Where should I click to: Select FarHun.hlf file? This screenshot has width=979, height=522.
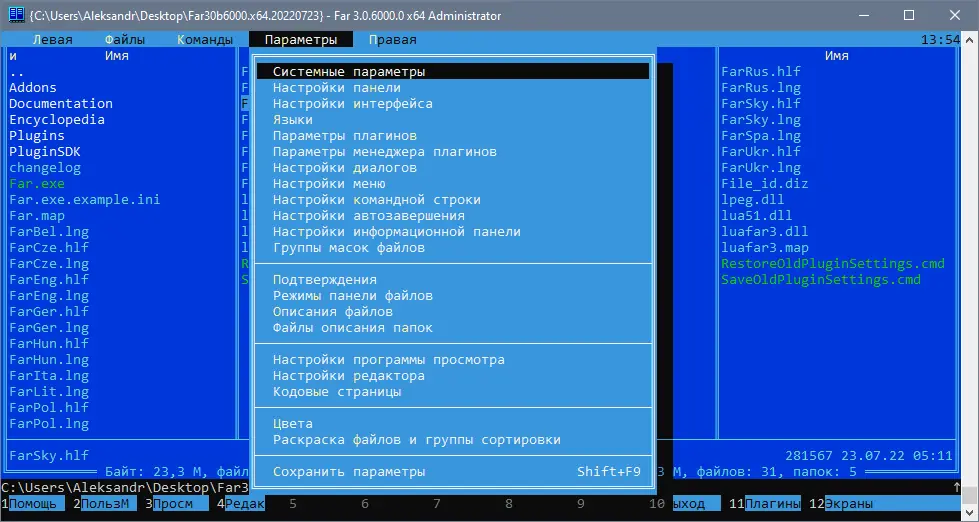point(49,344)
